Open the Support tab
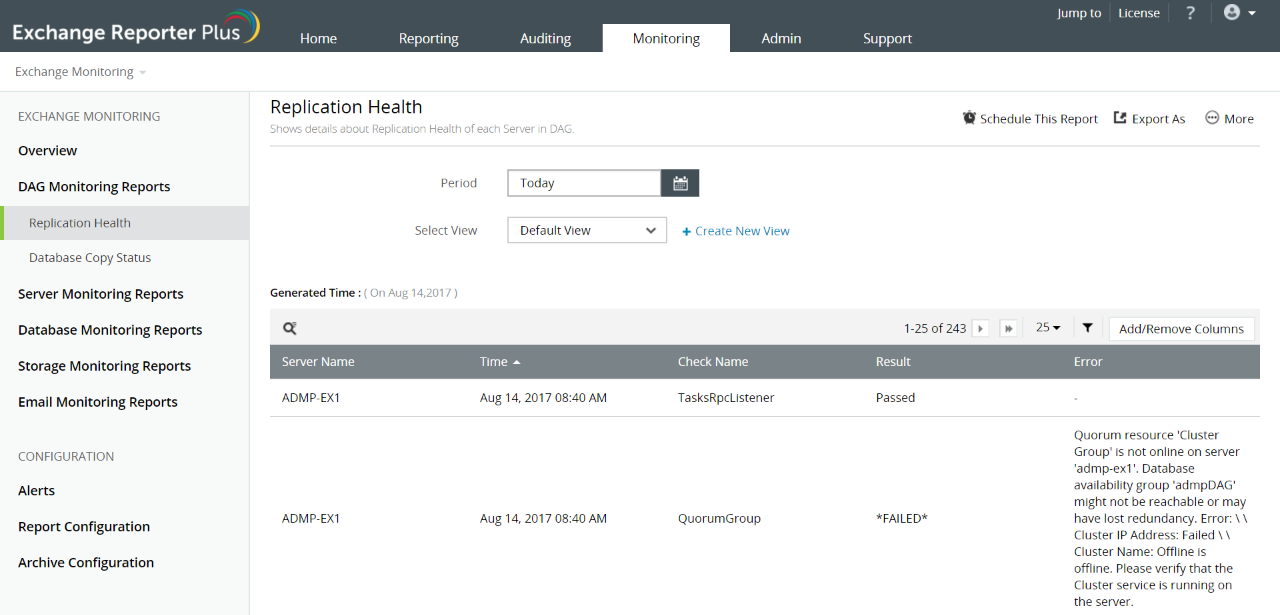This screenshot has height=615, width=1280. 887,38
